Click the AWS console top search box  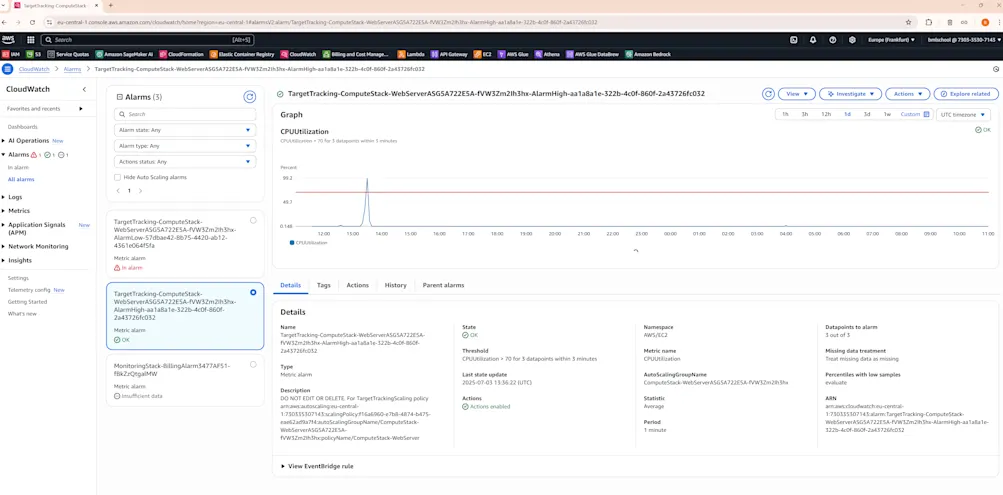[148, 40]
